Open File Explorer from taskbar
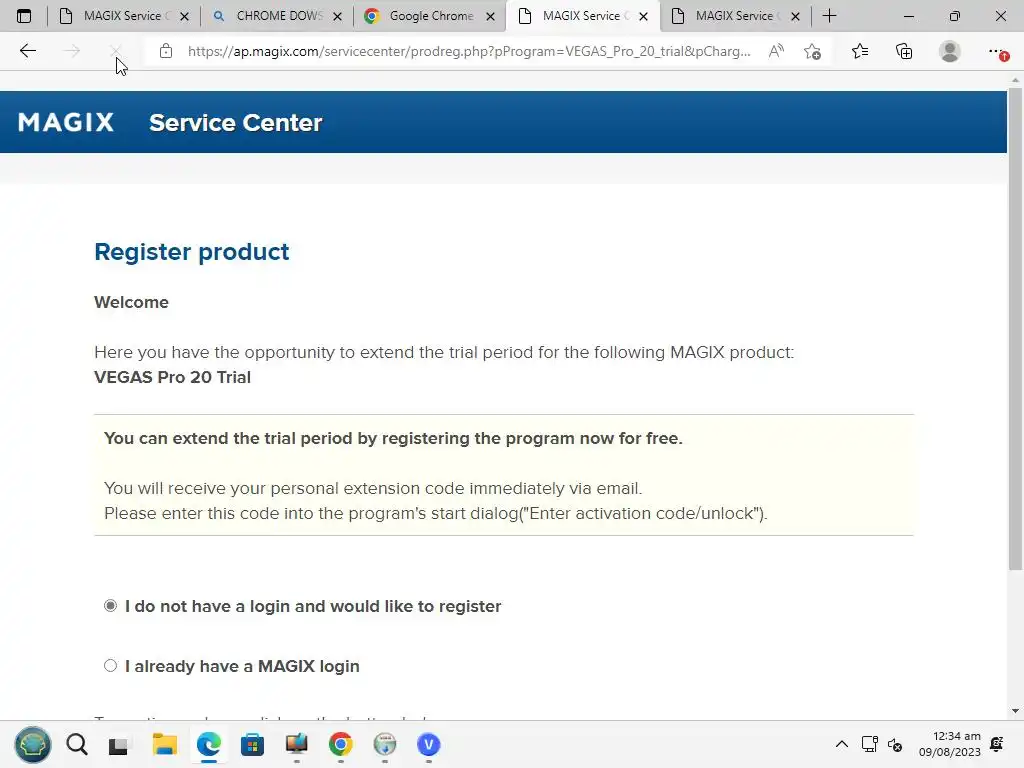Image resolution: width=1024 pixels, height=768 pixels. (165, 744)
